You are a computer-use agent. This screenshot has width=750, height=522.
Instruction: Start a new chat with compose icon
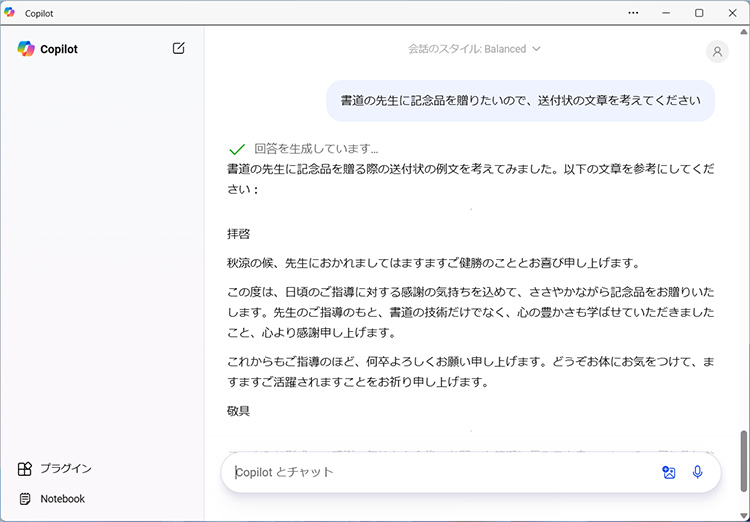coord(178,48)
